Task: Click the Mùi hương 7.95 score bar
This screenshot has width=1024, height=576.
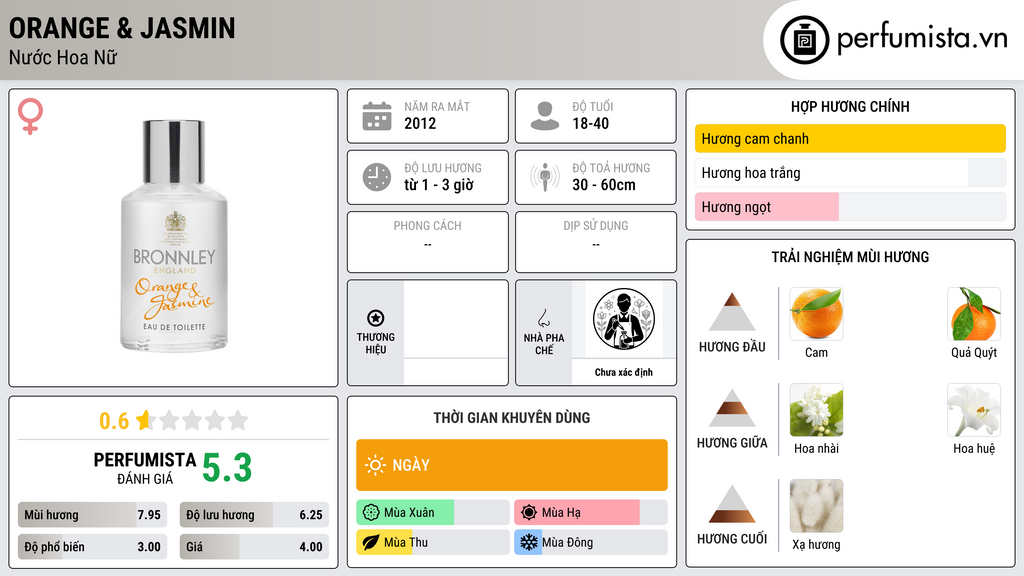Action: 92,515
